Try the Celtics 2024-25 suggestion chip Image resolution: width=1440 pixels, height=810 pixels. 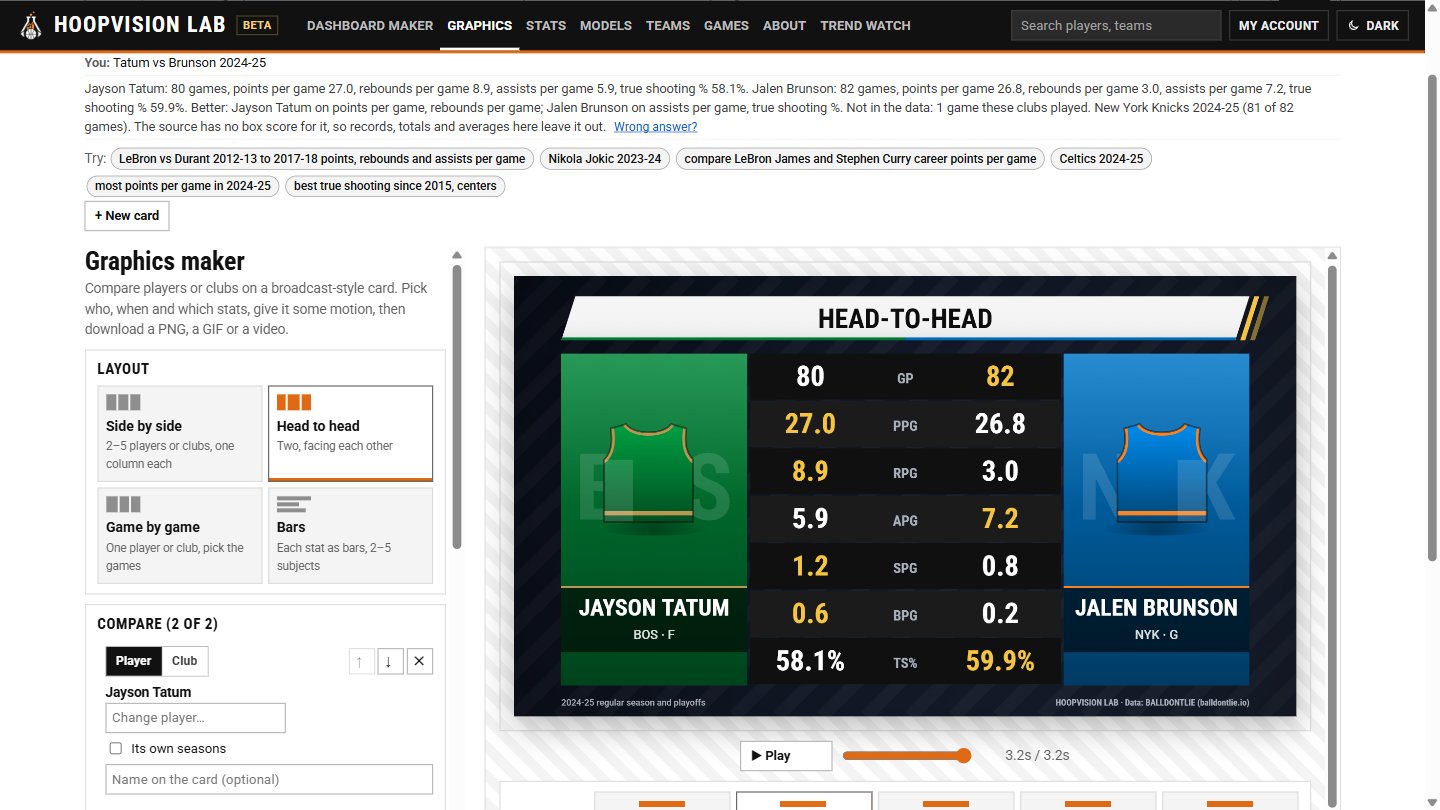click(1100, 158)
